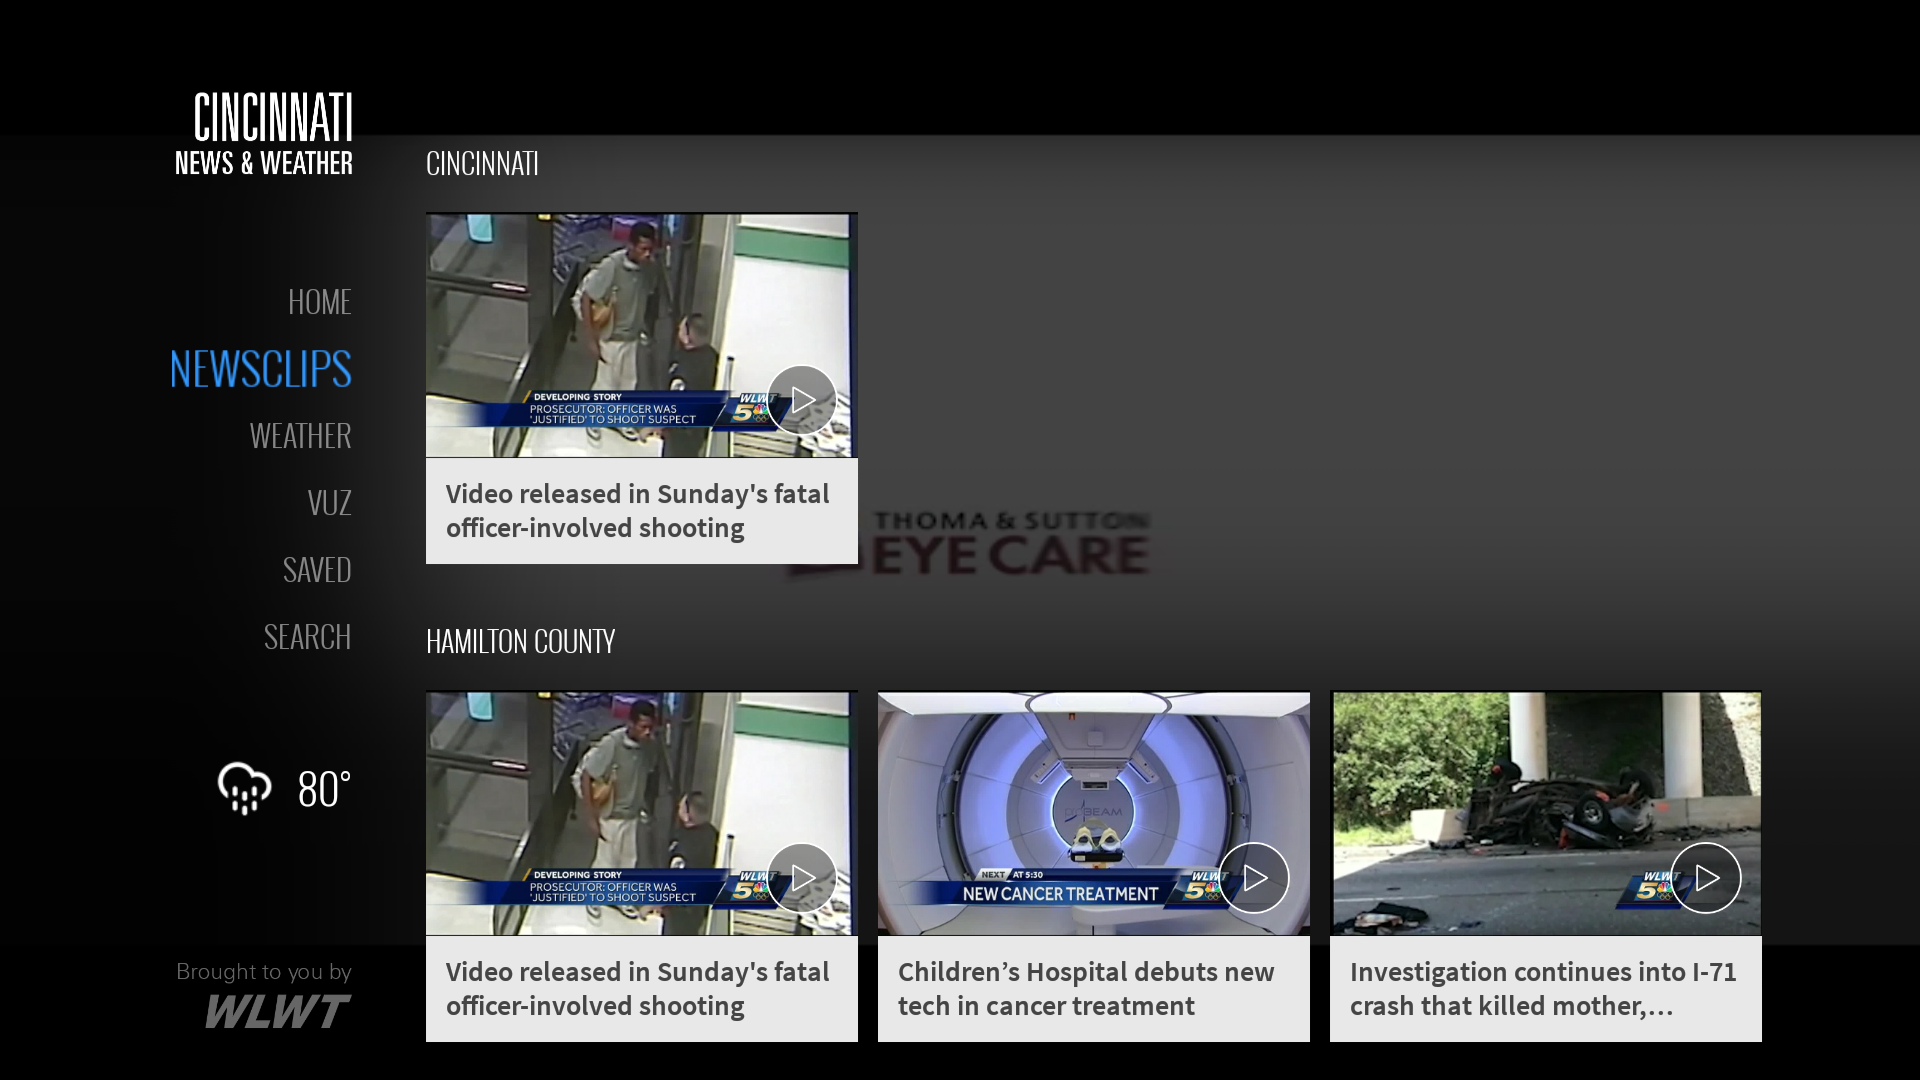This screenshot has height=1080, width=1920.
Task: Open the proton beam machine thumbnail
Action: pos(1060,790)
